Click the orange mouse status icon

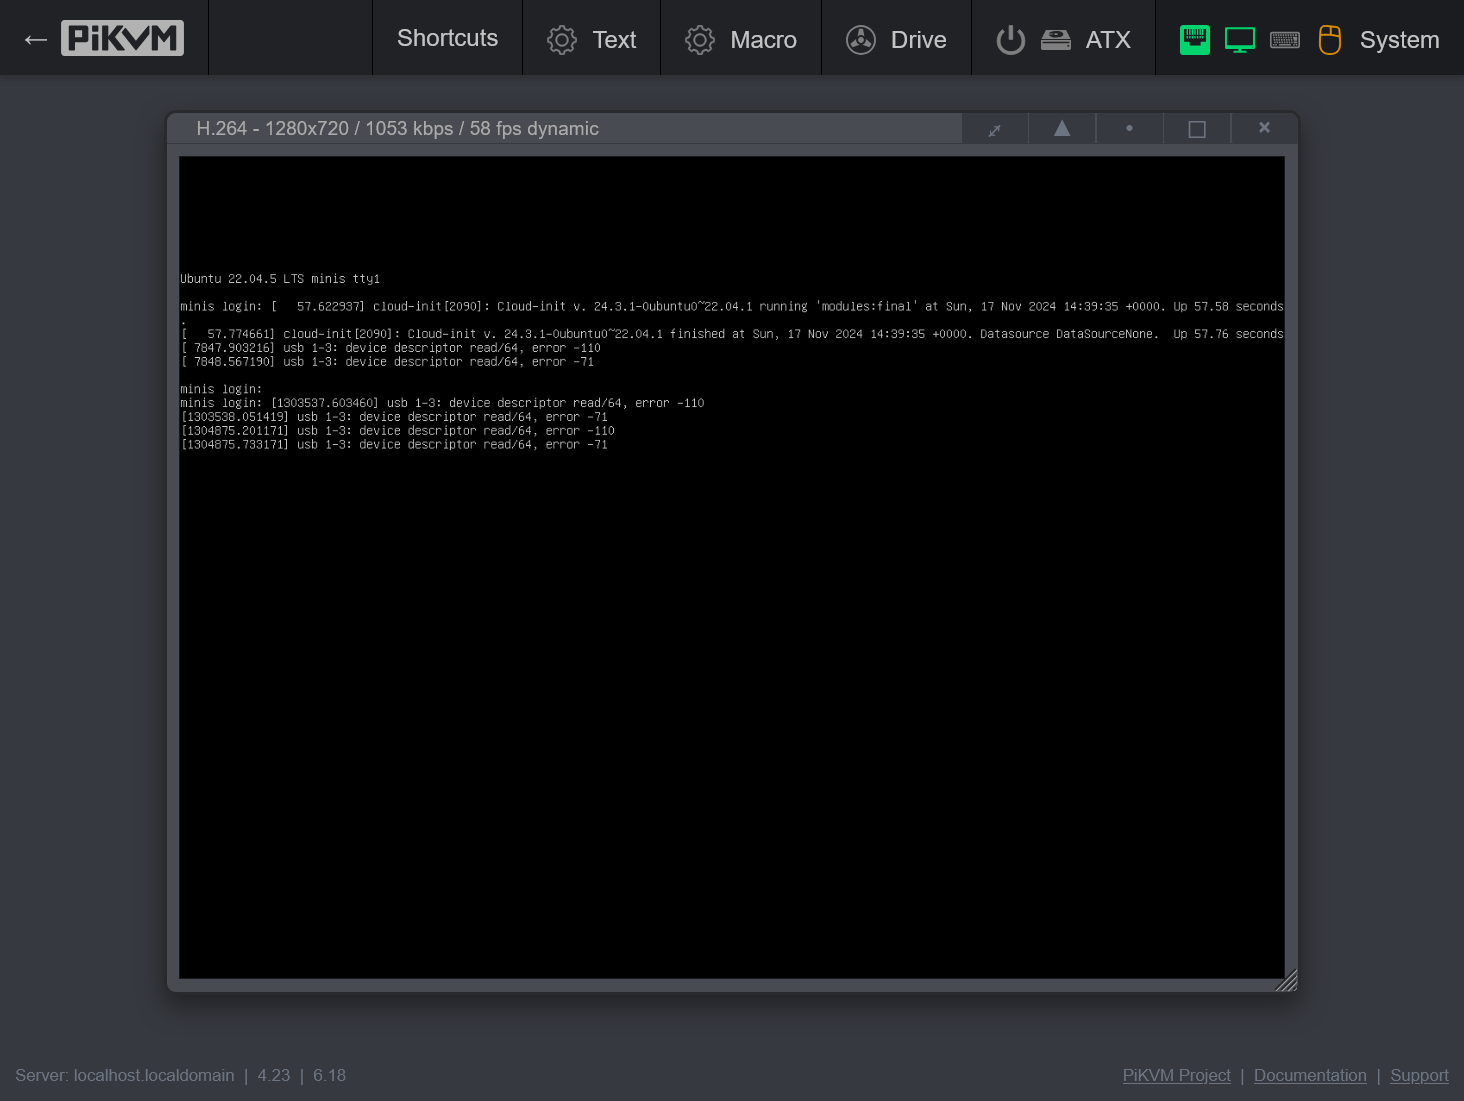[x=1329, y=40]
